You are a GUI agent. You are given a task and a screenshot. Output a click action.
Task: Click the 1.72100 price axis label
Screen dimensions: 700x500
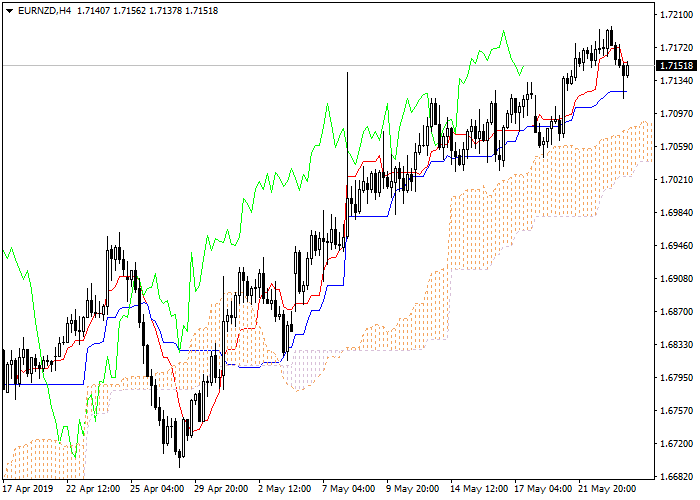point(677,15)
